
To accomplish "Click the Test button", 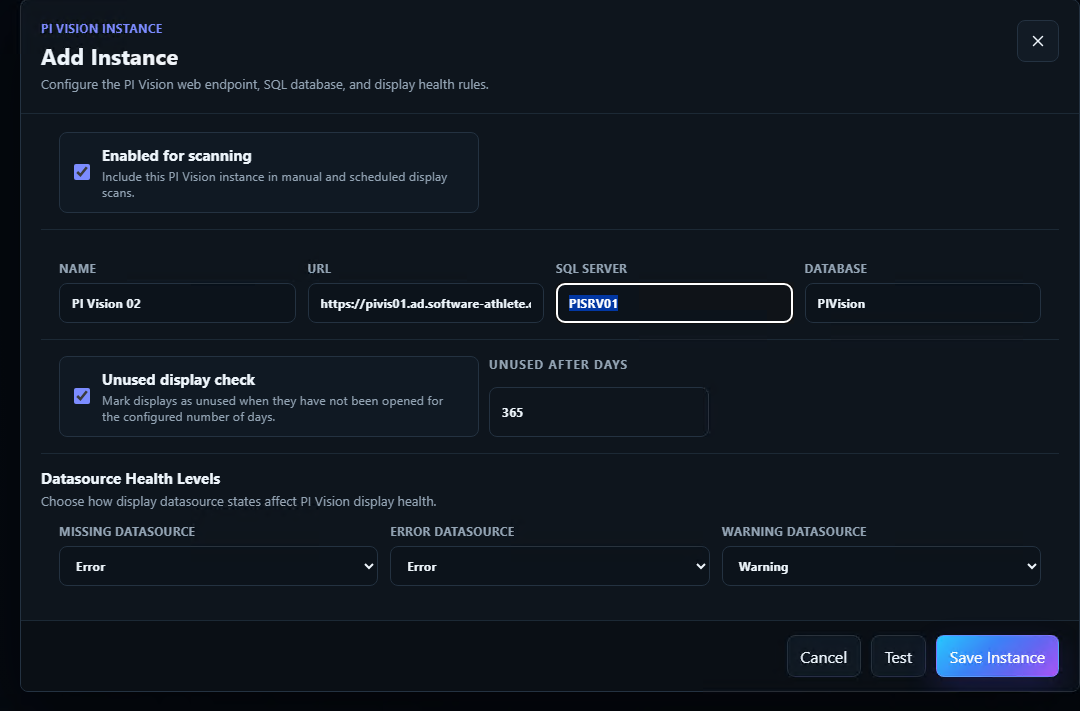I will 898,657.
